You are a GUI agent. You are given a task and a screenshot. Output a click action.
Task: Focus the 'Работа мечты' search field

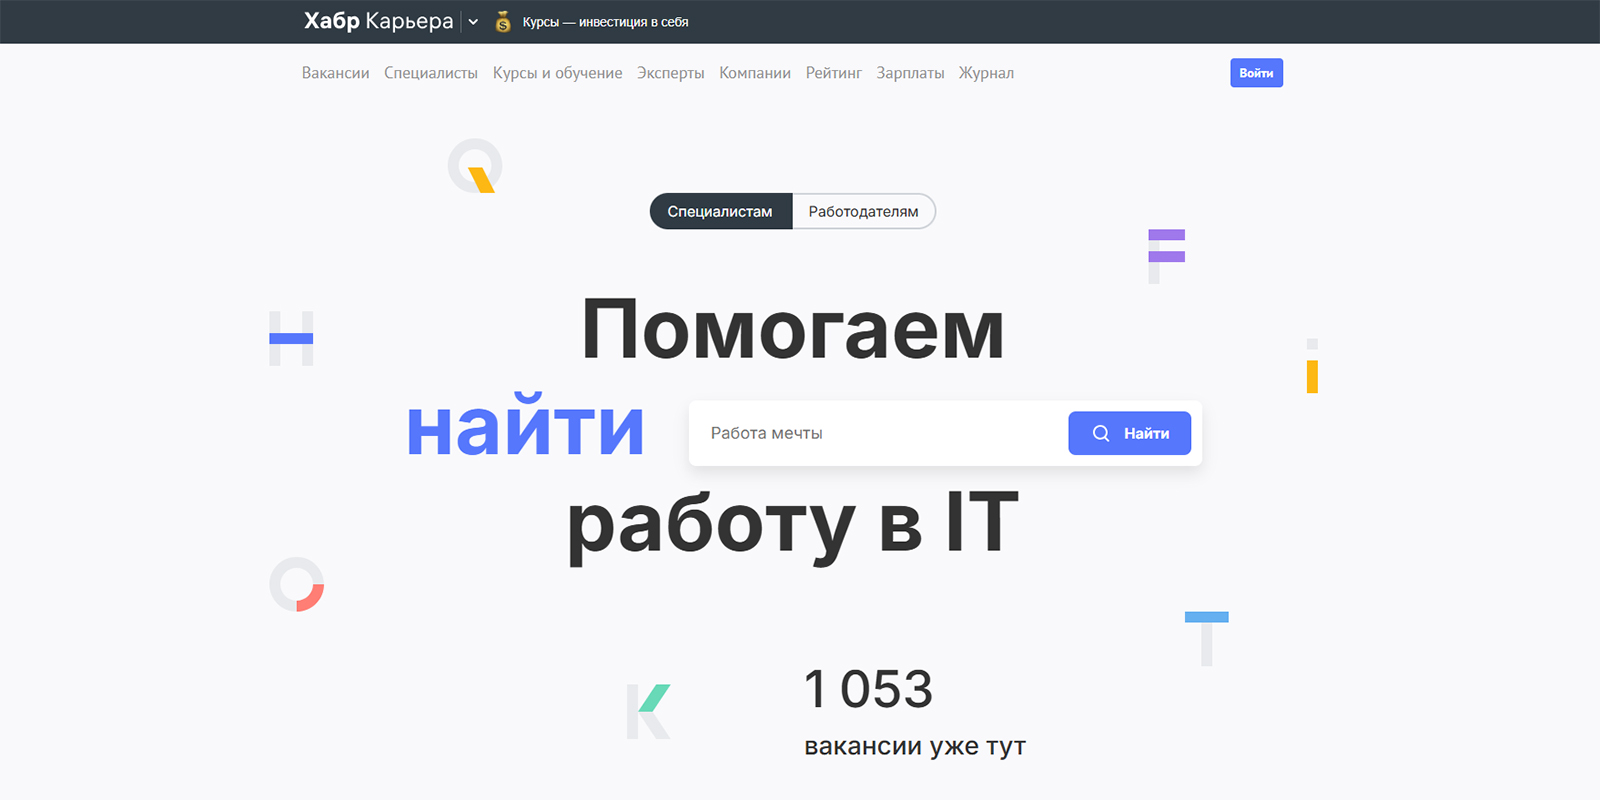pos(879,433)
